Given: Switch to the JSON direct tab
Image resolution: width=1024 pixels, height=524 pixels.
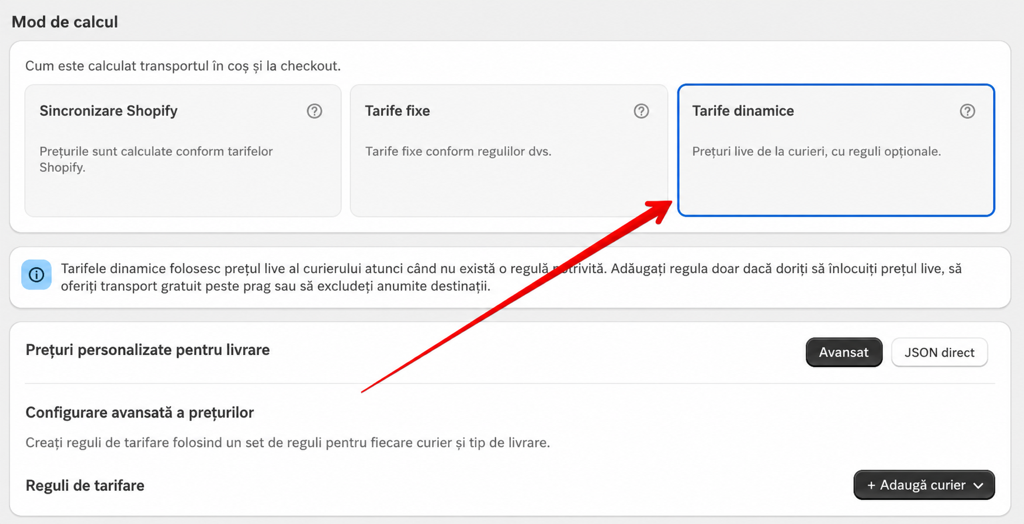Looking at the screenshot, I should (939, 352).
